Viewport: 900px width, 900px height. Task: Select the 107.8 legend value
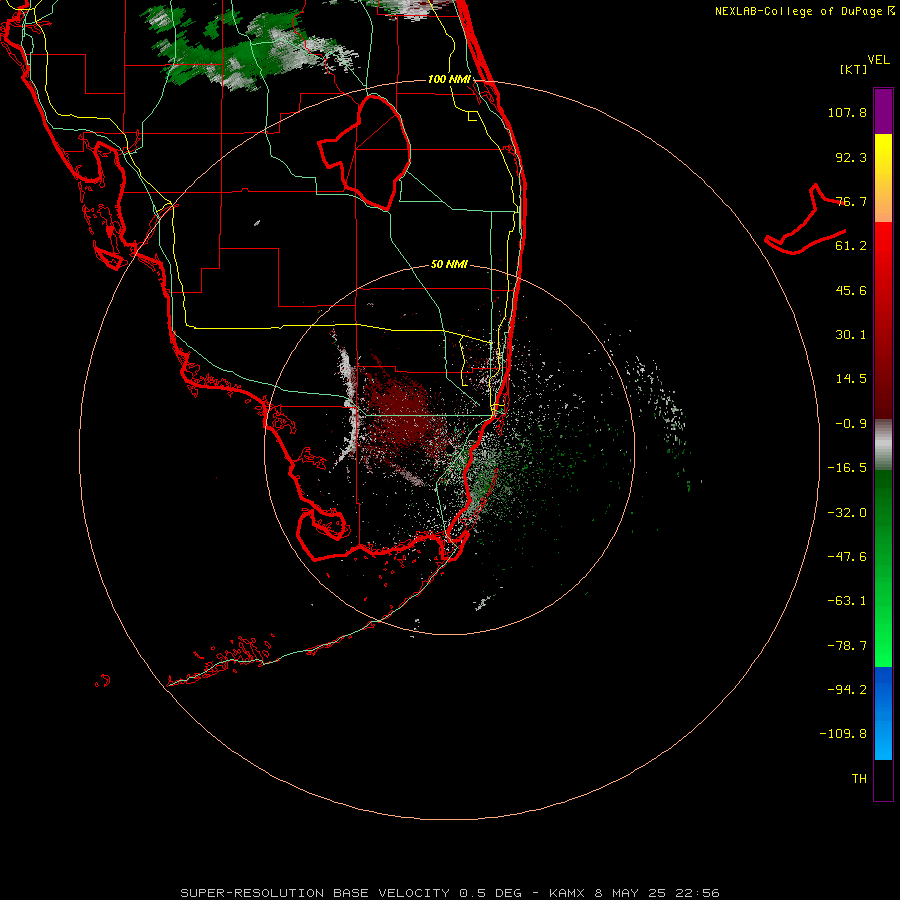tap(847, 112)
